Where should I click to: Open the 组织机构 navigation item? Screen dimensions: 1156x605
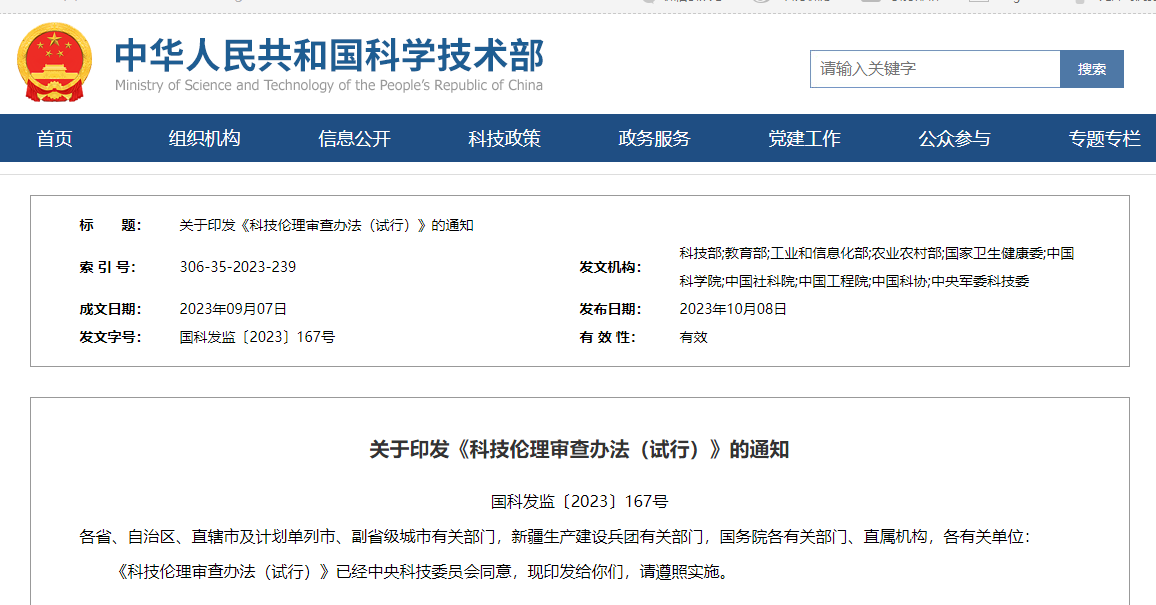pos(204,139)
